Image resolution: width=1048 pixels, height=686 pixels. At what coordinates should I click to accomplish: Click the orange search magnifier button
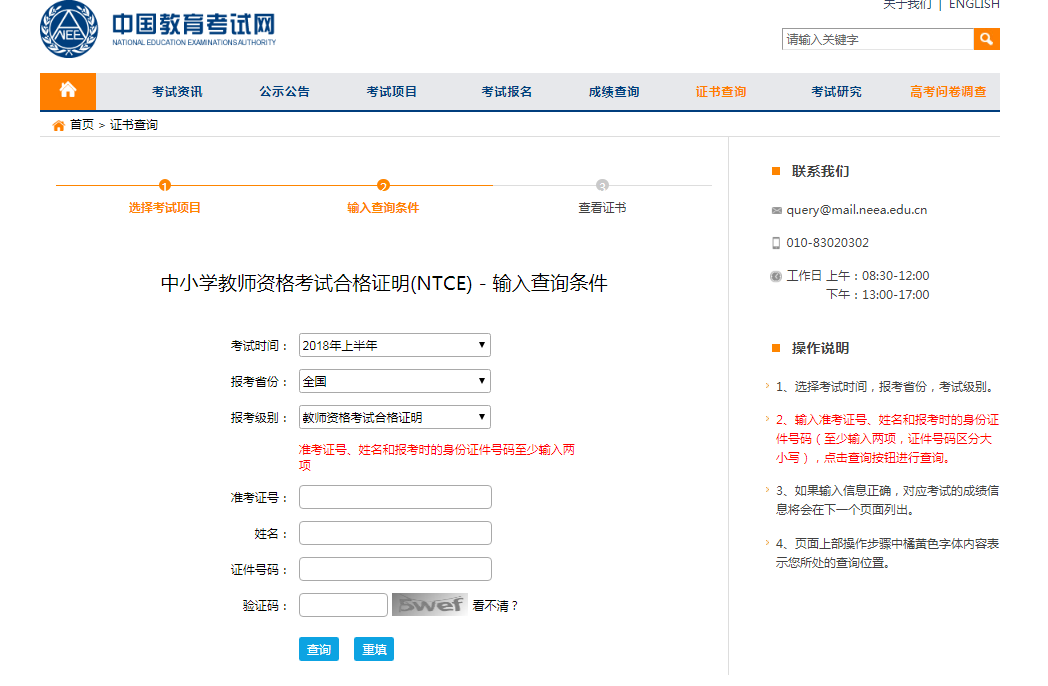(x=986, y=39)
